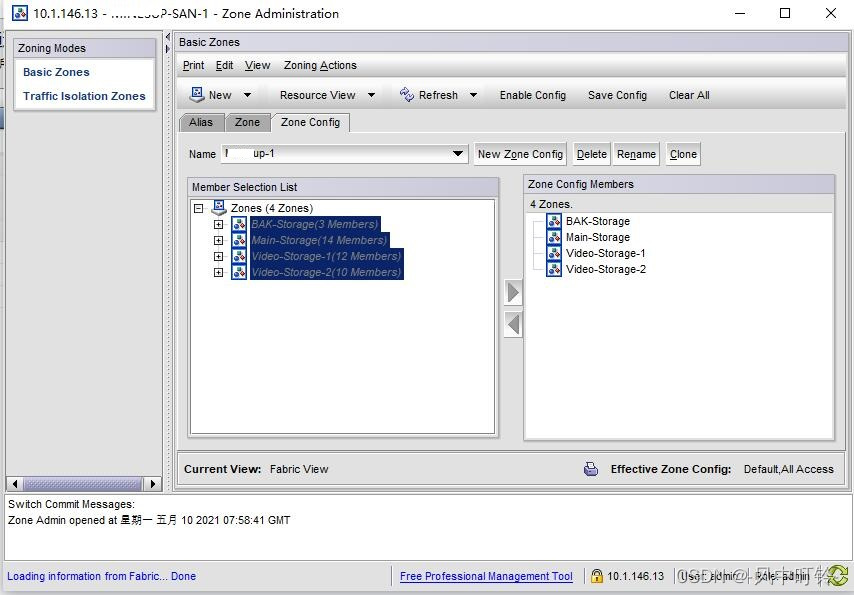
Task: Click Clear All in toolbar
Action: pyautogui.click(x=689, y=95)
